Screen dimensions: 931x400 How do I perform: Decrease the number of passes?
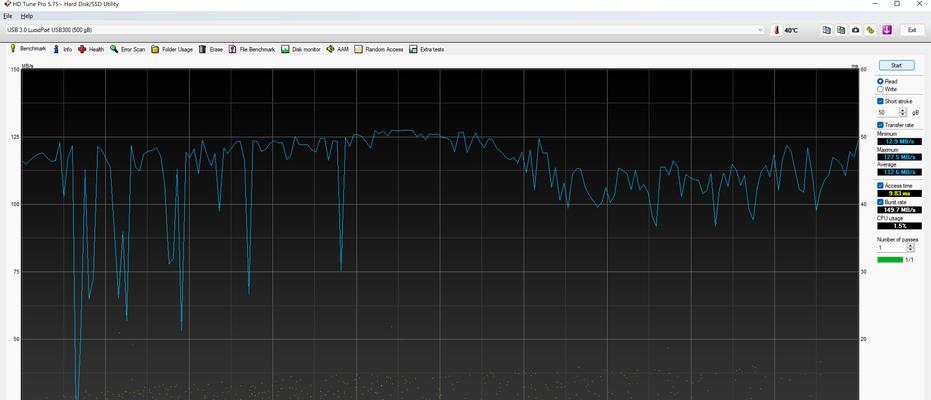coord(911,250)
